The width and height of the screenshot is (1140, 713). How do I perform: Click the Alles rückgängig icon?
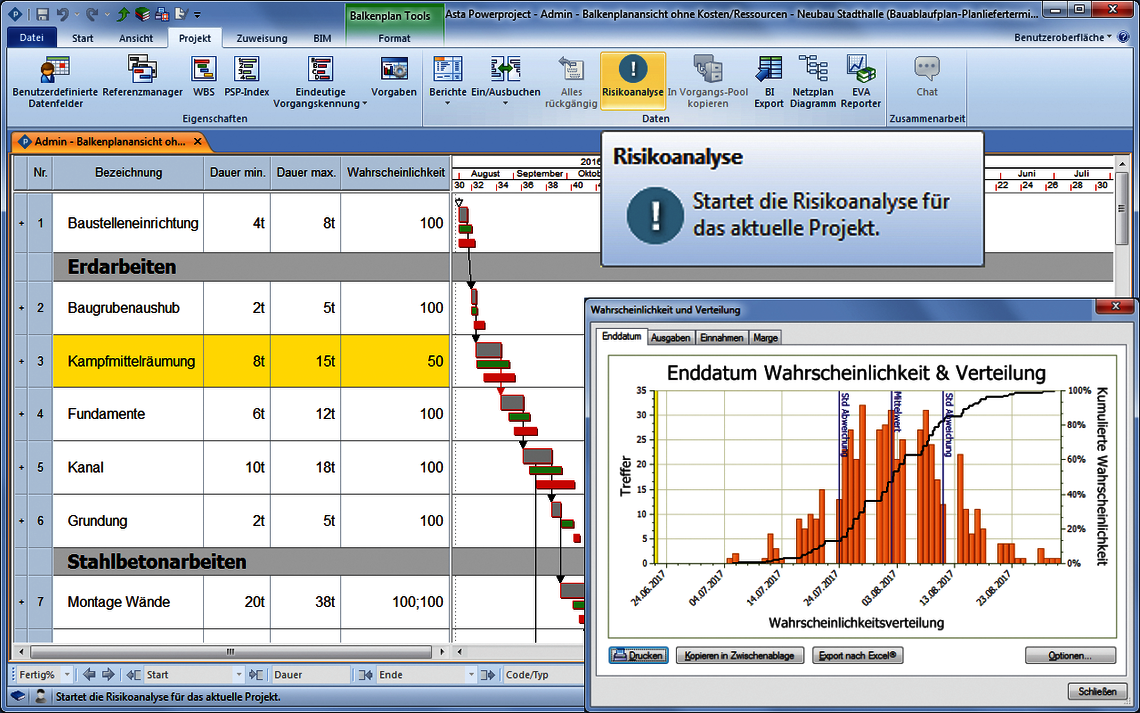[571, 70]
